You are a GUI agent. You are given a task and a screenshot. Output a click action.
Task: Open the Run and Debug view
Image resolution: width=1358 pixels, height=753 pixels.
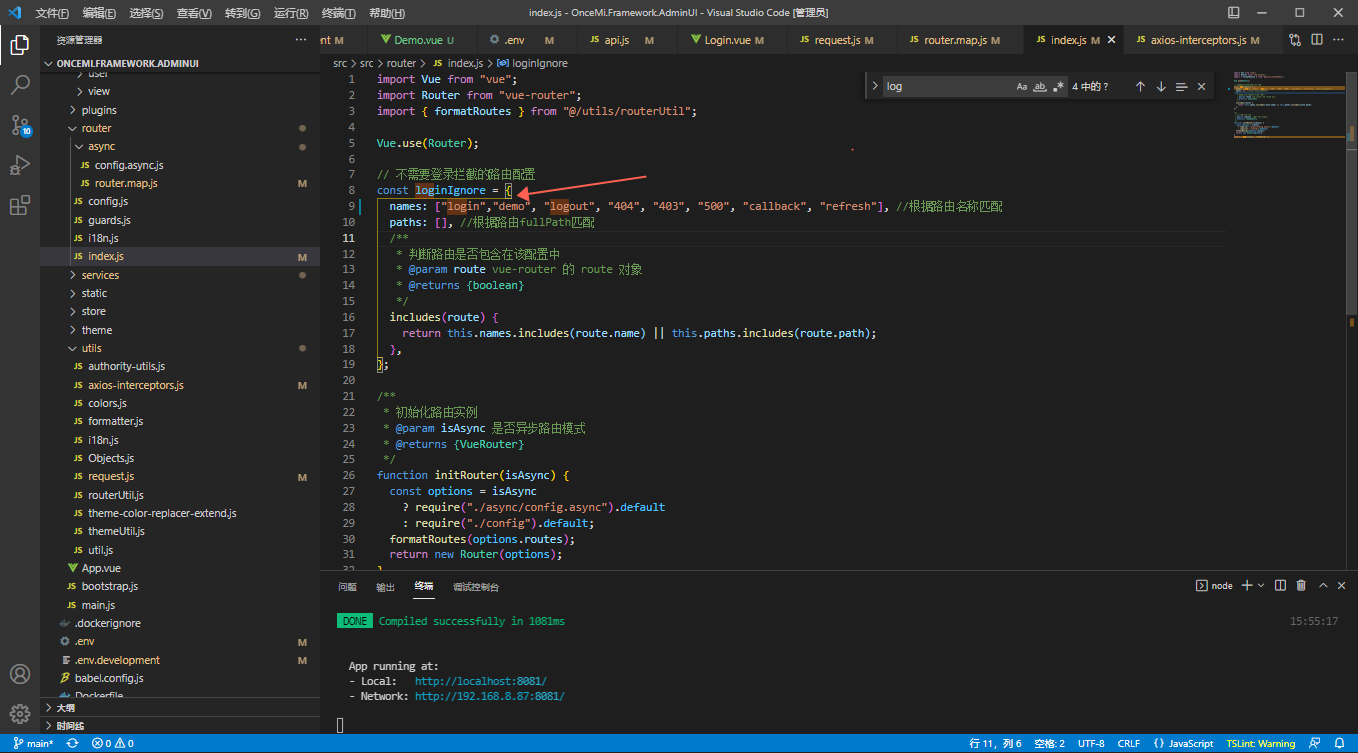tap(20, 165)
